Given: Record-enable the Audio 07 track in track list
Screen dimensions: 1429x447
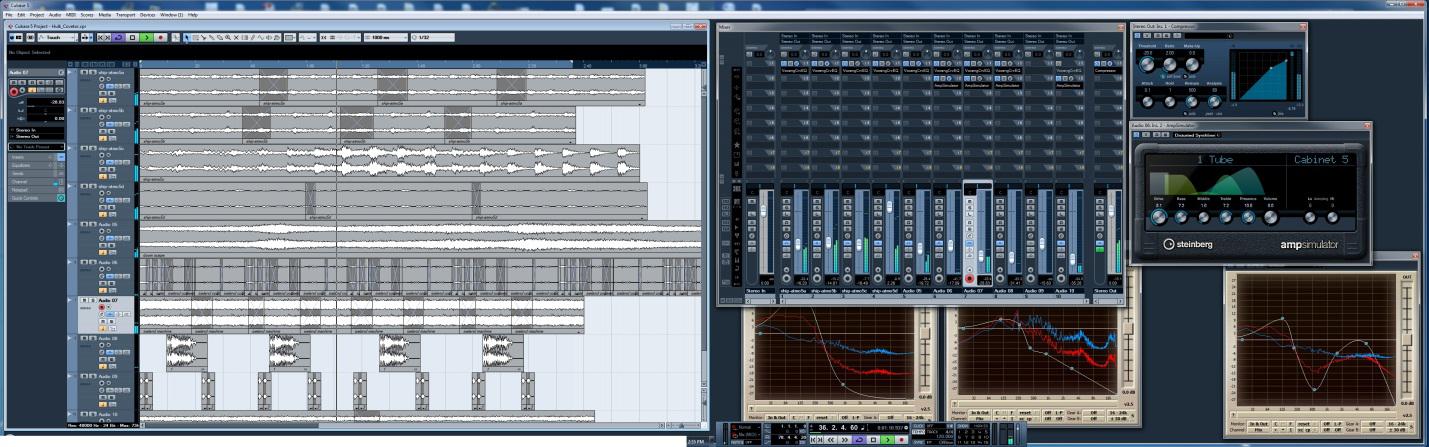Looking at the screenshot, I should tap(101, 307).
